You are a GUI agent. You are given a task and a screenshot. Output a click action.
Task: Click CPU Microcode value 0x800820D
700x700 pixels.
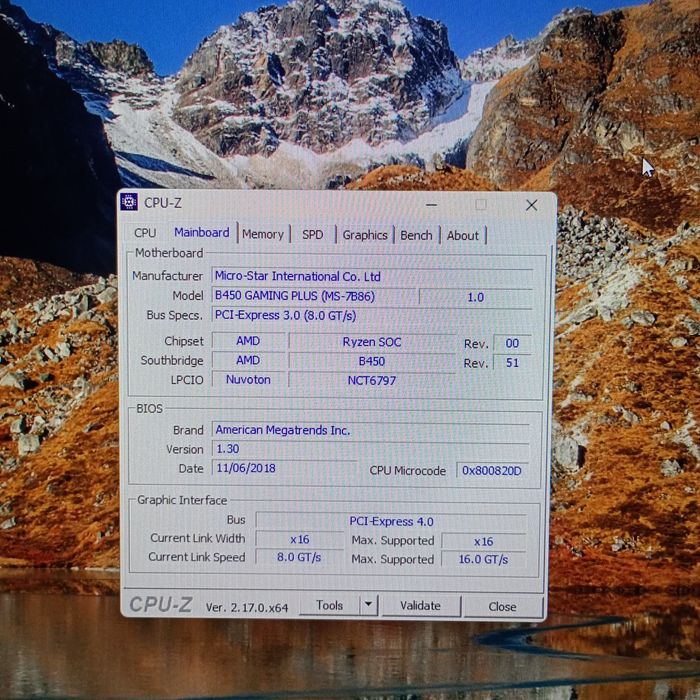(x=492, y=471)
